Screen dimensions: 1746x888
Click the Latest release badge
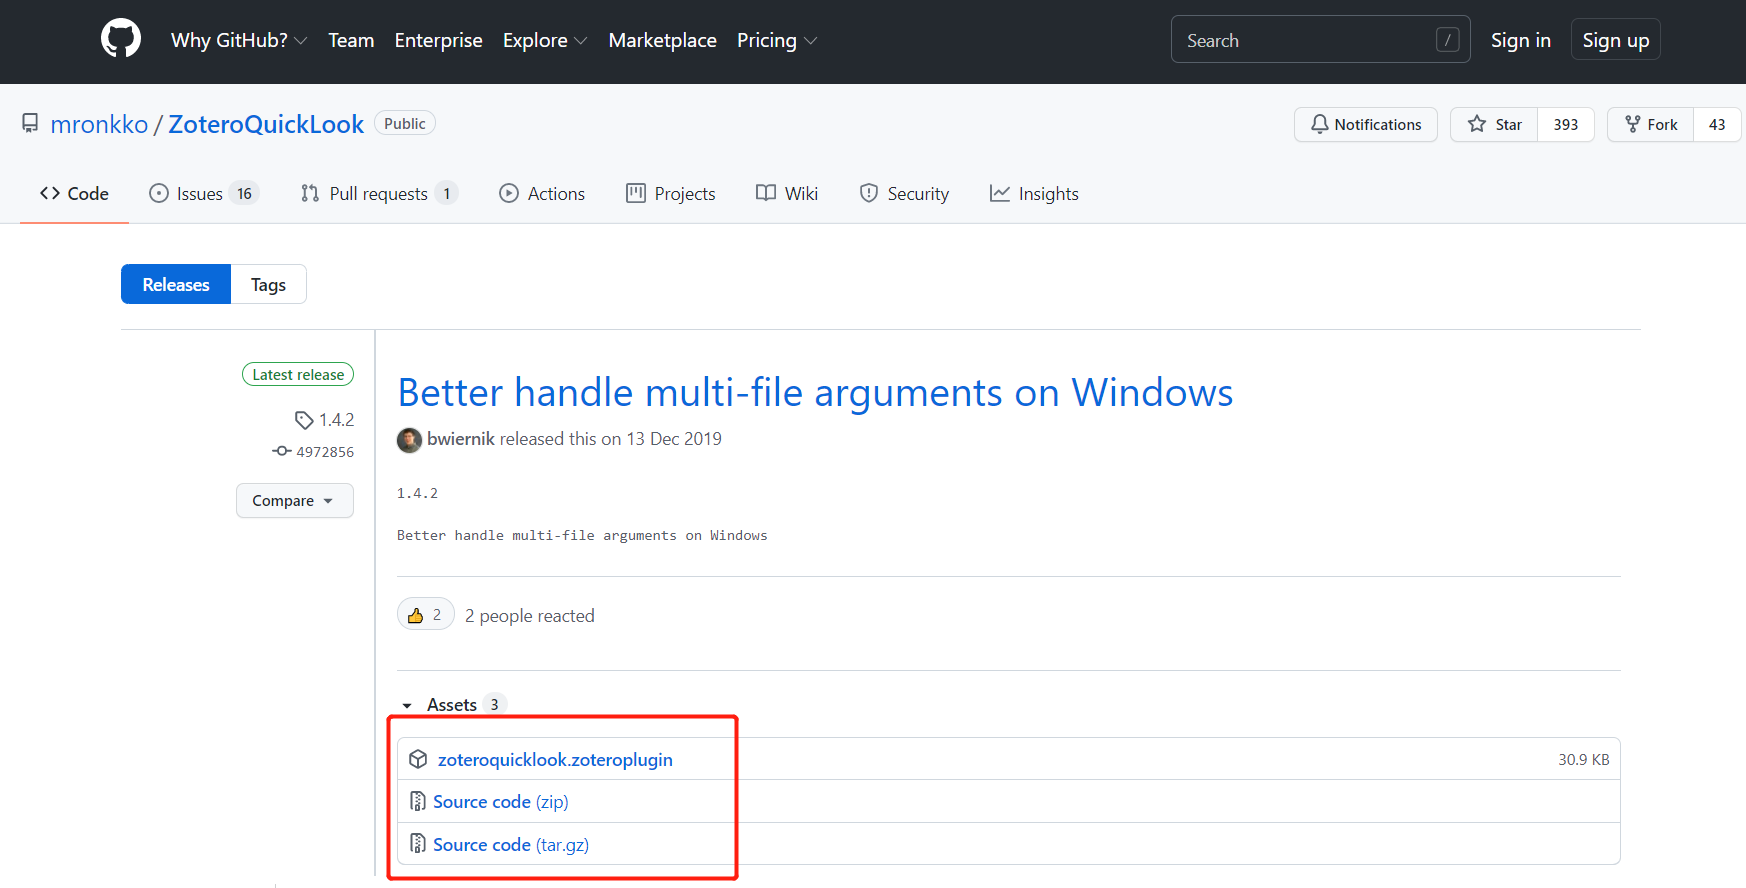point(298,374)
